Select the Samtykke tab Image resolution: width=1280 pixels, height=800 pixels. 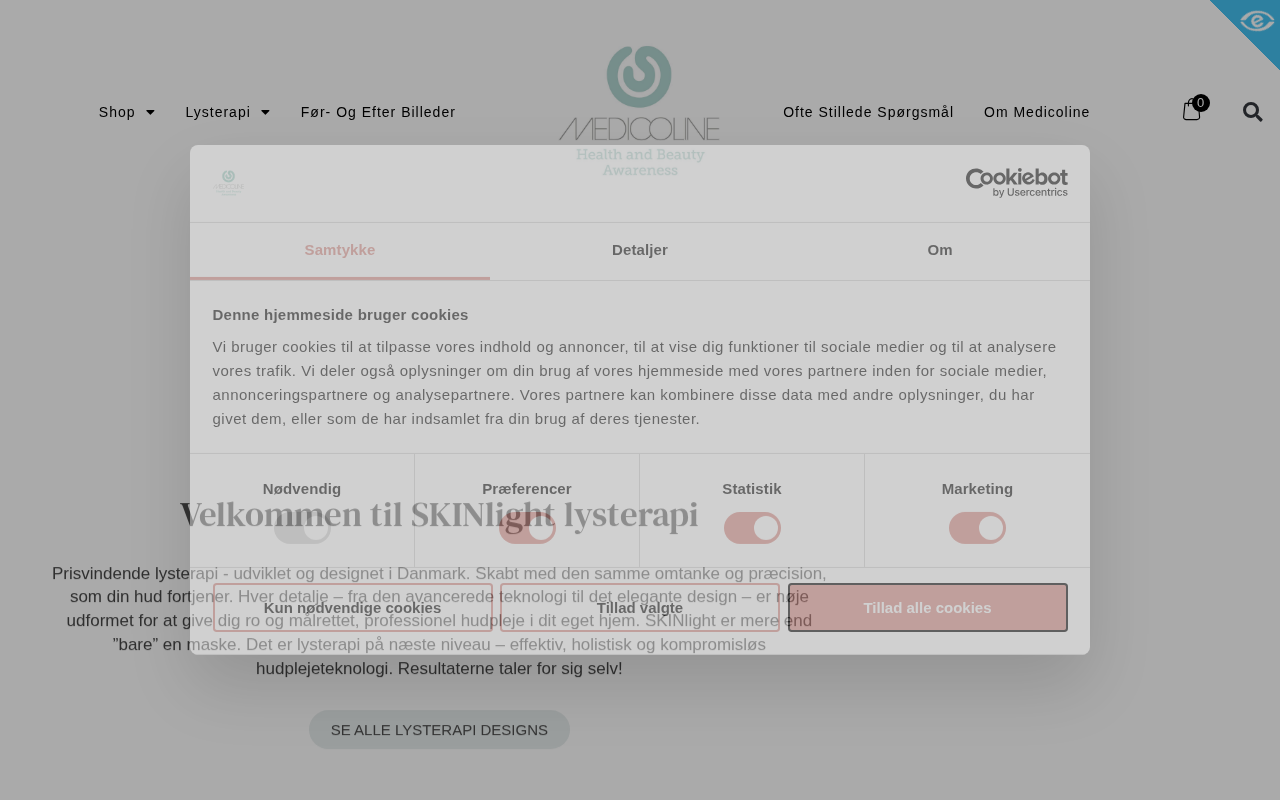340,250
